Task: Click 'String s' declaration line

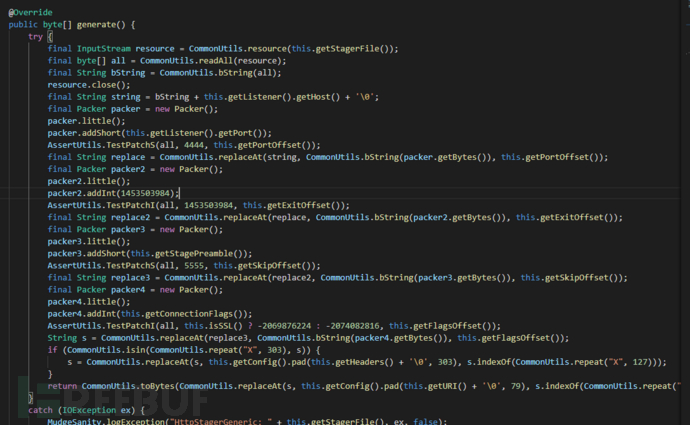Action: point(308,338)
